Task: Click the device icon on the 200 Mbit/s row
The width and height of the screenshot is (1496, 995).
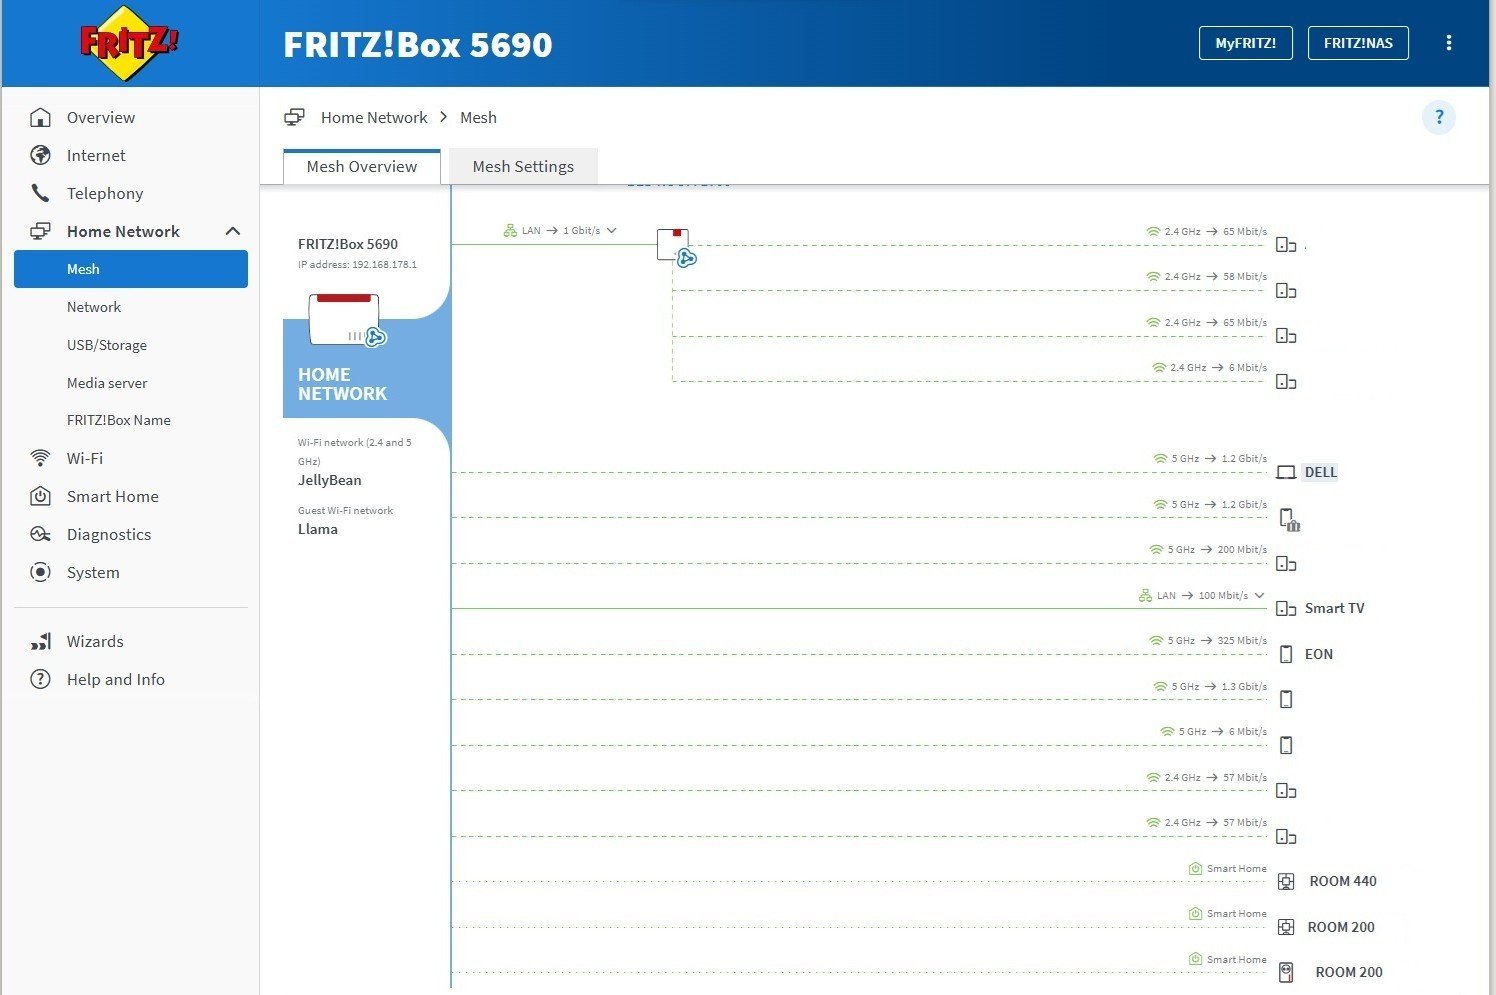Action: [x=1286, y=564]
